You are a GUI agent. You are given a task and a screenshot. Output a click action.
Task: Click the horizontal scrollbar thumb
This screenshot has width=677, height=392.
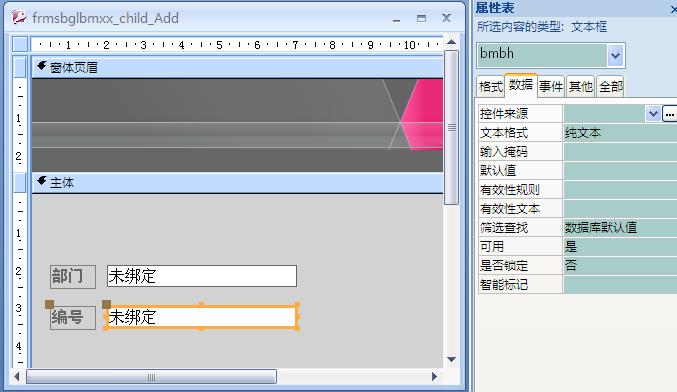point(151,377)
